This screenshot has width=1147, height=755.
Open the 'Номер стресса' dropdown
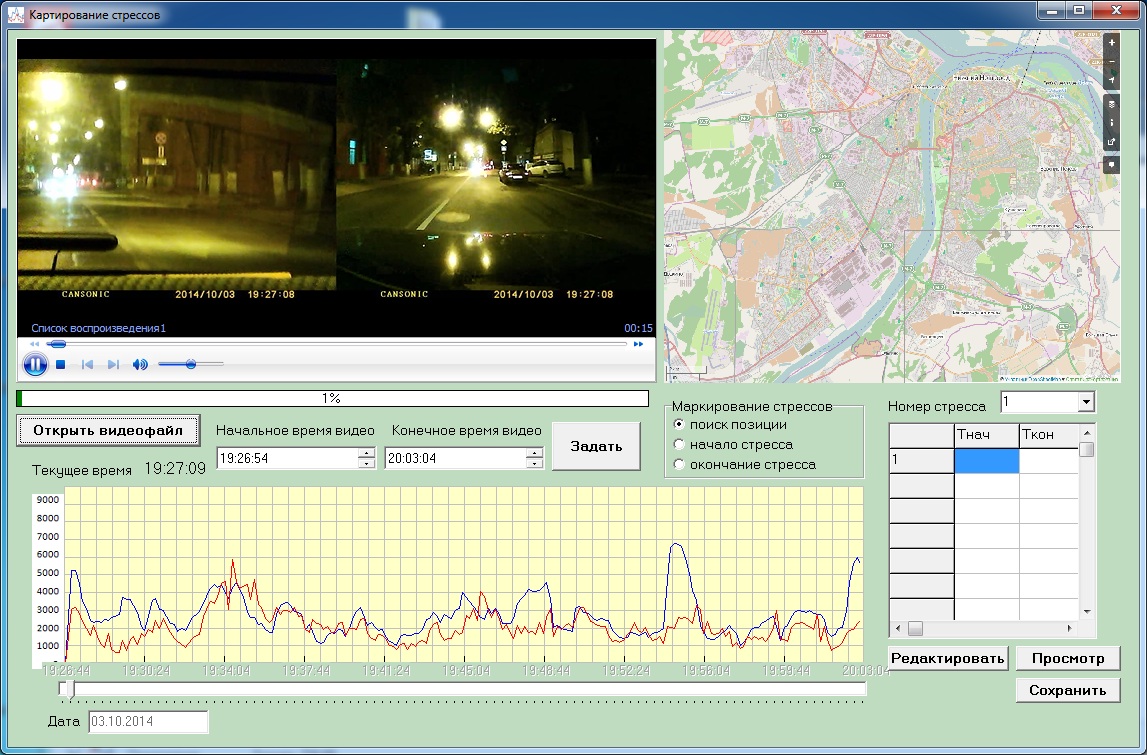[1086, 402]
